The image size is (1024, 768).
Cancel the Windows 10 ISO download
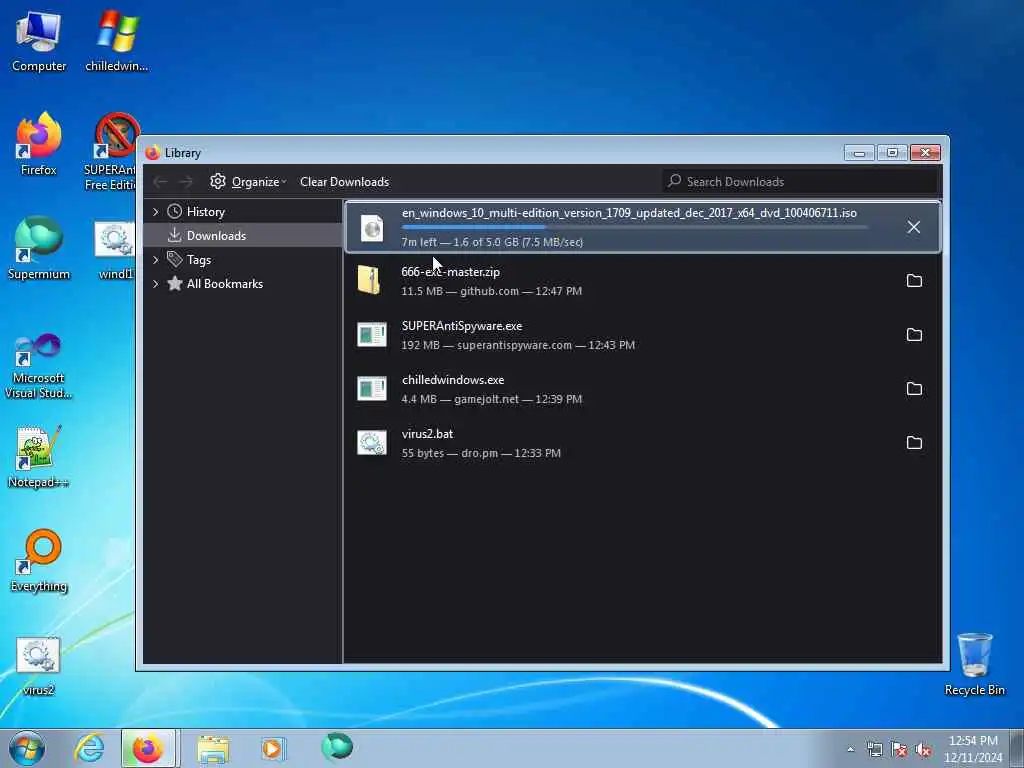pos(914,227)
